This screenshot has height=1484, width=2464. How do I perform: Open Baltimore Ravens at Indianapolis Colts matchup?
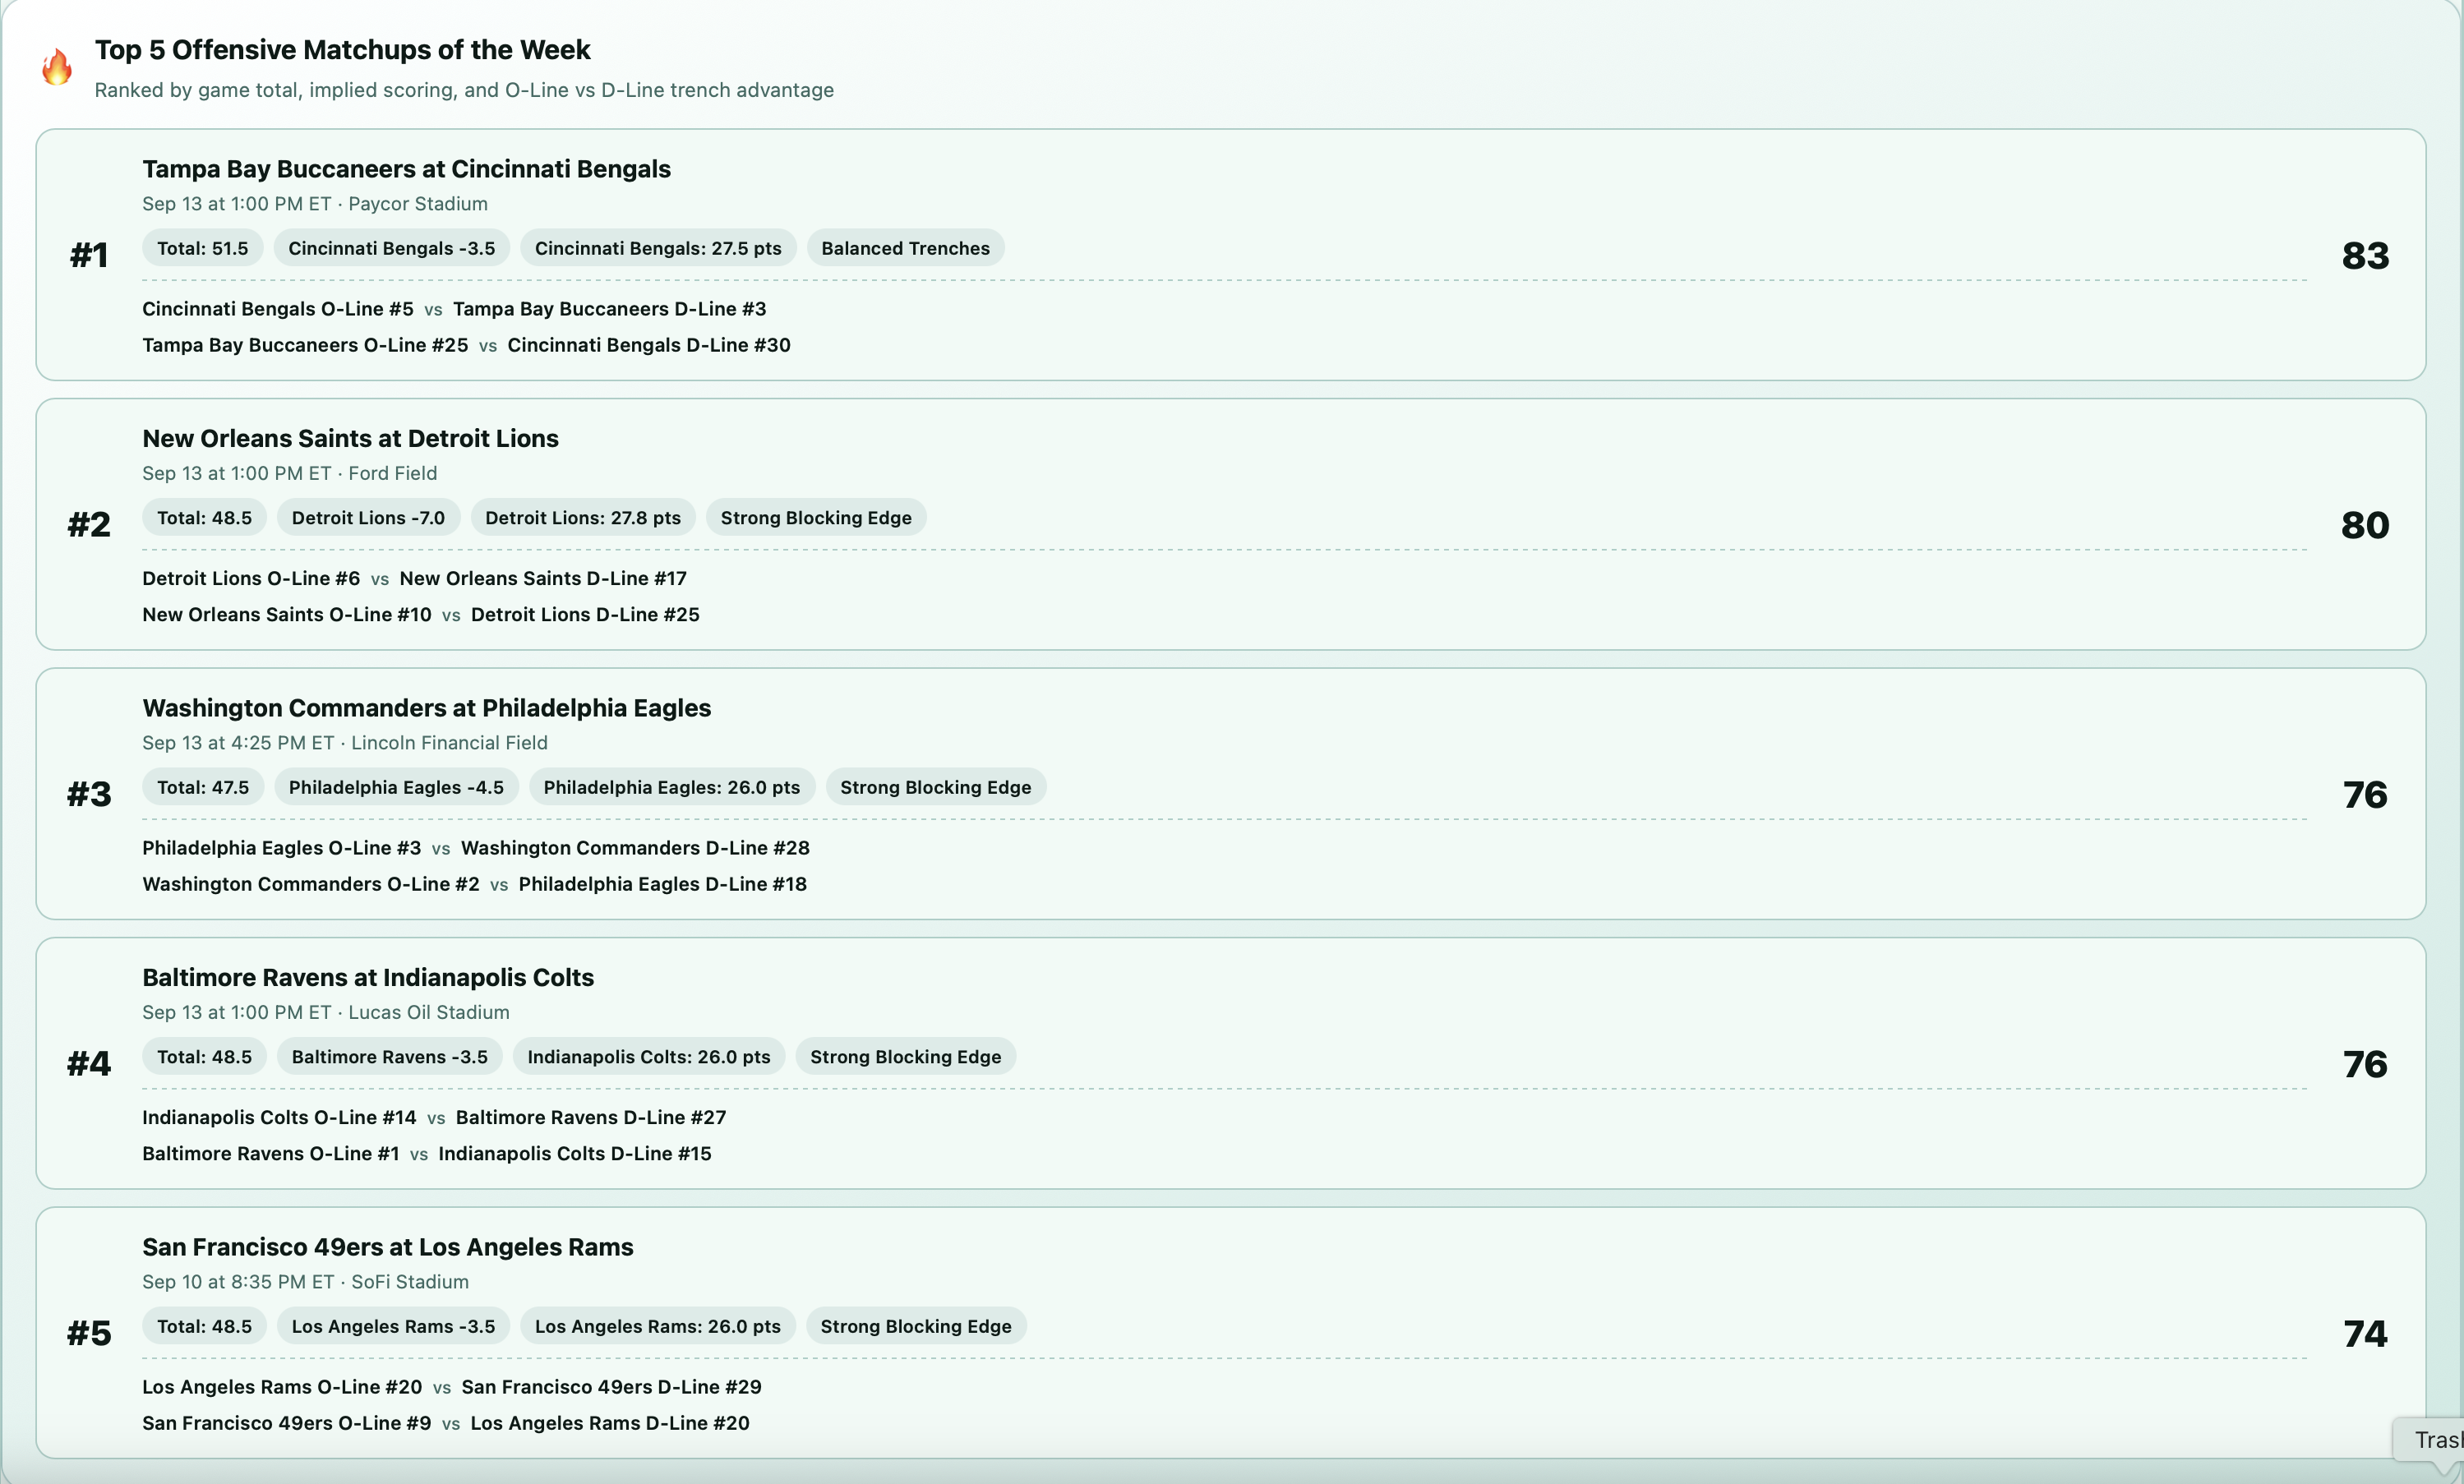click(368, 977)
